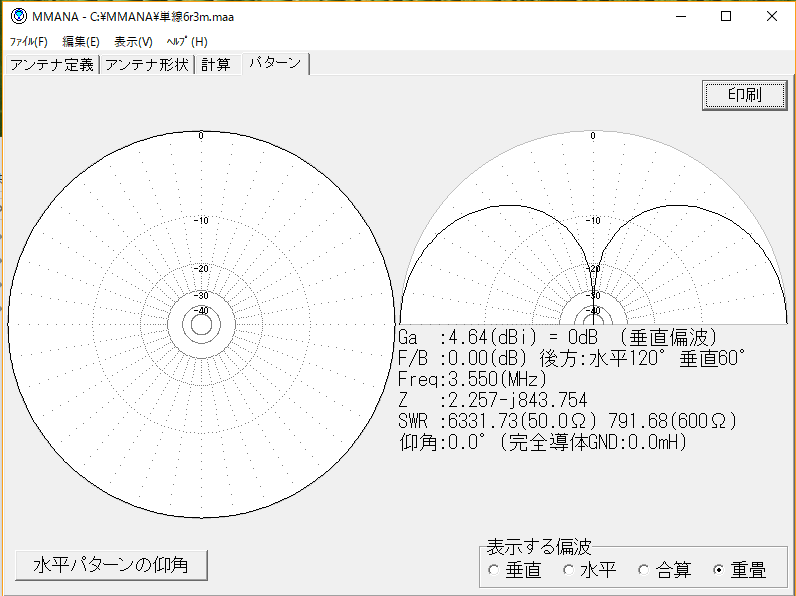The width and height of the screenshot is (796, 596).
Task: Maximize the MMANA window
Action: pos(726,16)
